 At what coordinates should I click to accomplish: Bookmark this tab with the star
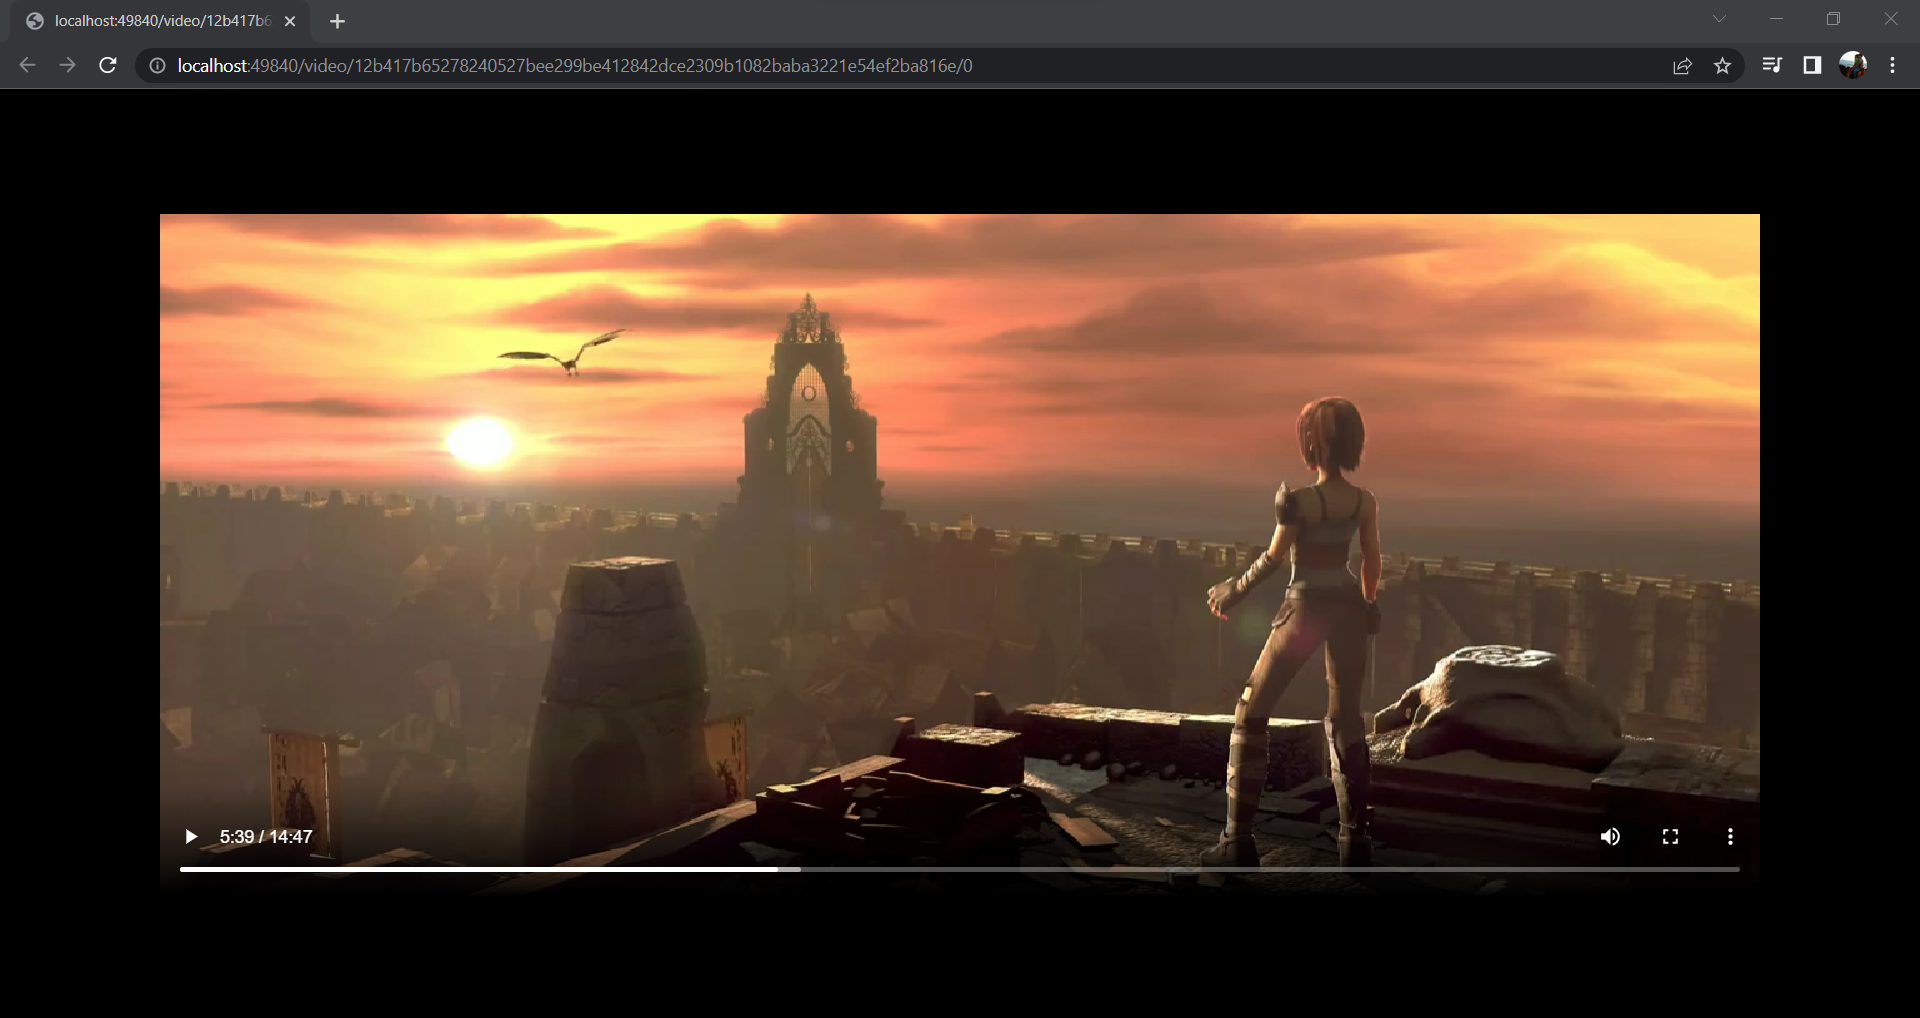(x=1722, y=66)
